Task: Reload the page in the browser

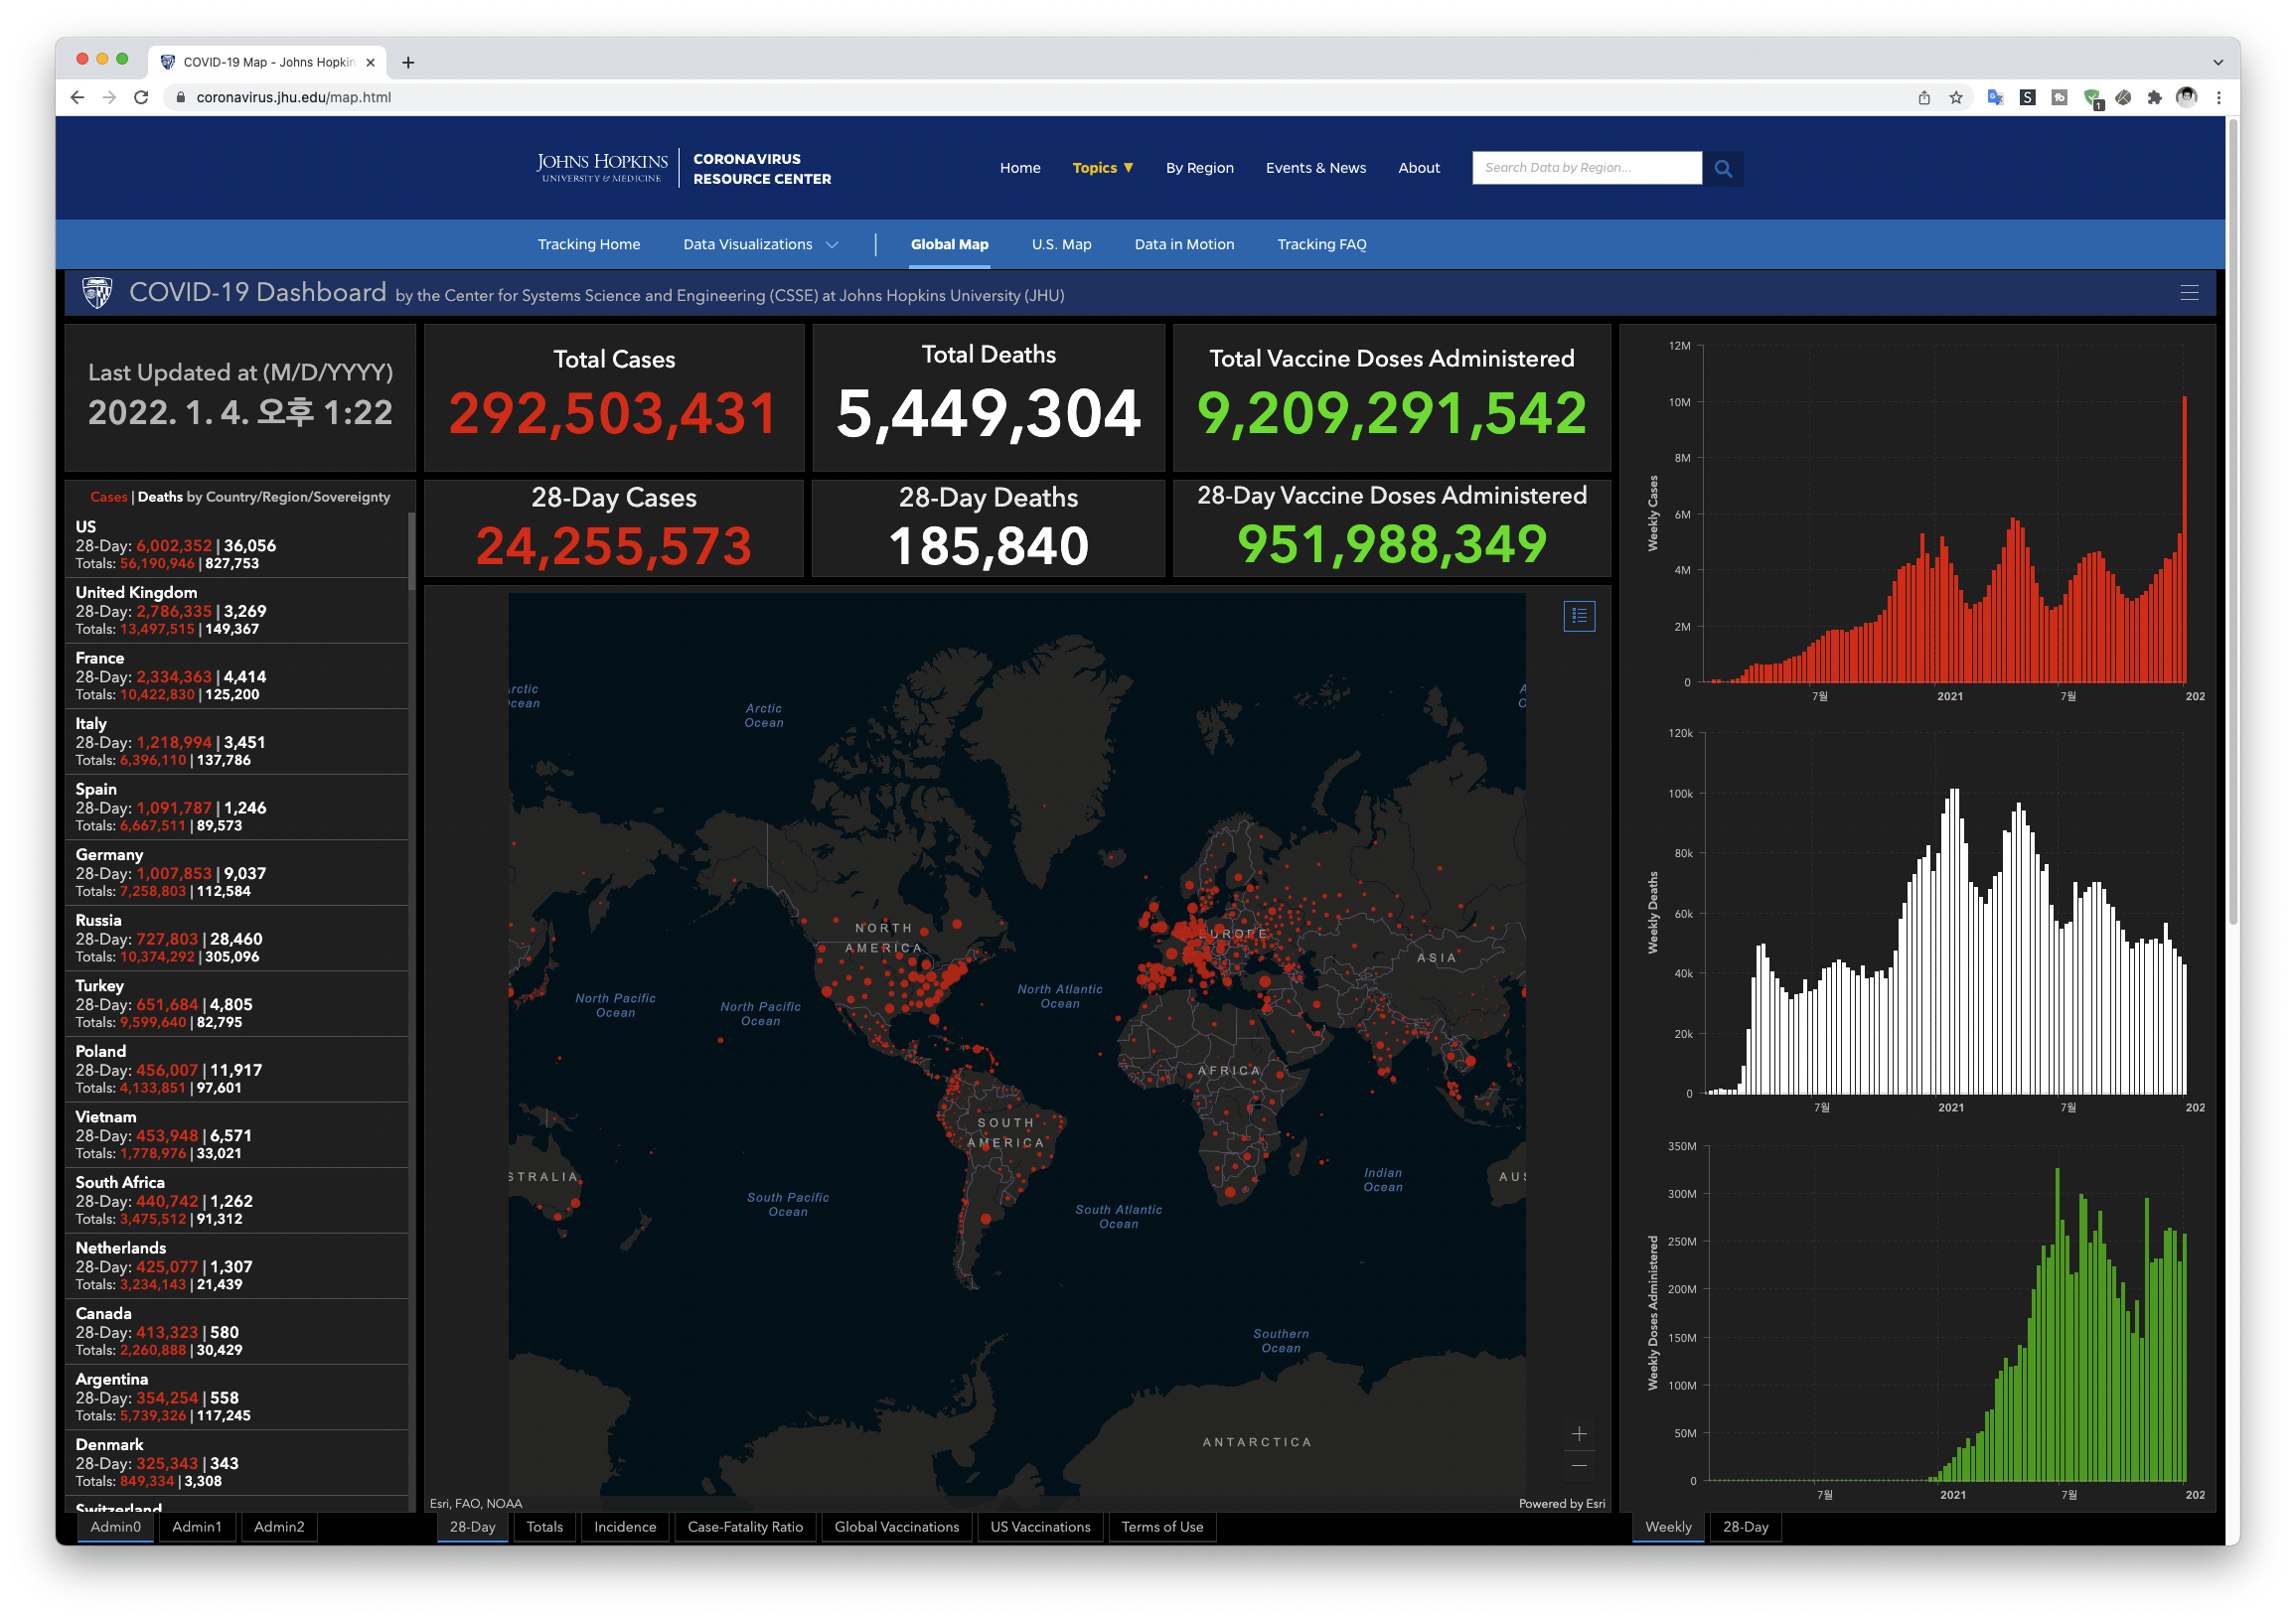Action: pyautogui.click(x=141, y=97)
